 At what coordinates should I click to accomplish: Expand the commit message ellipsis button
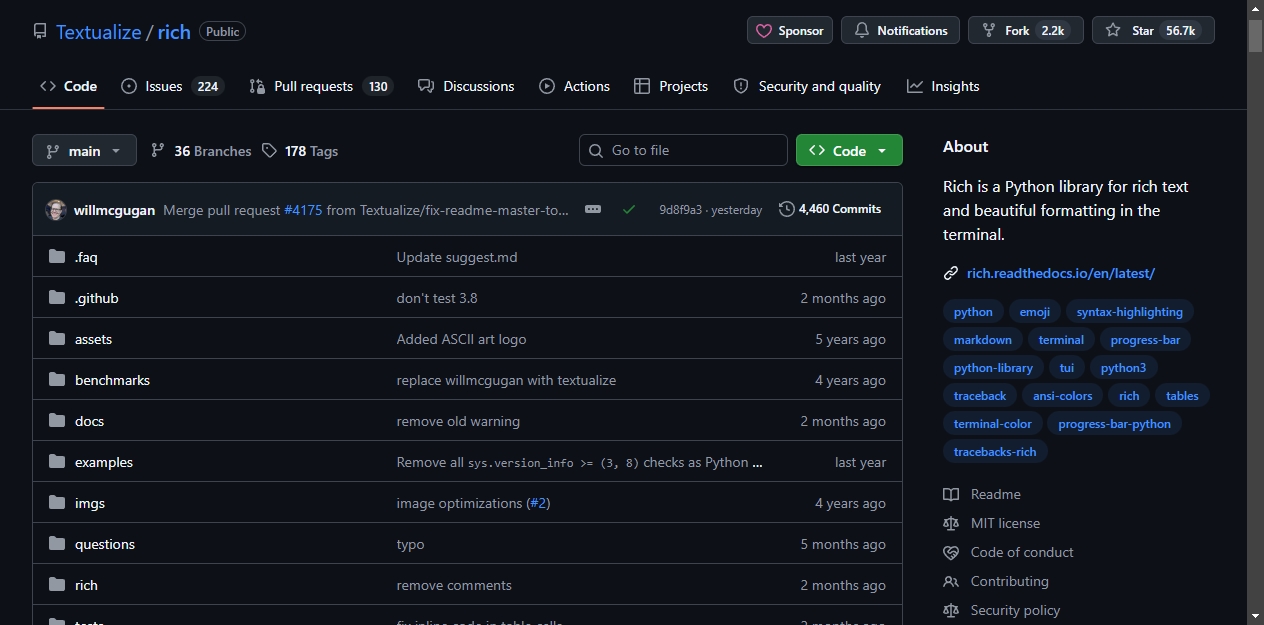[x=593, y=210]
